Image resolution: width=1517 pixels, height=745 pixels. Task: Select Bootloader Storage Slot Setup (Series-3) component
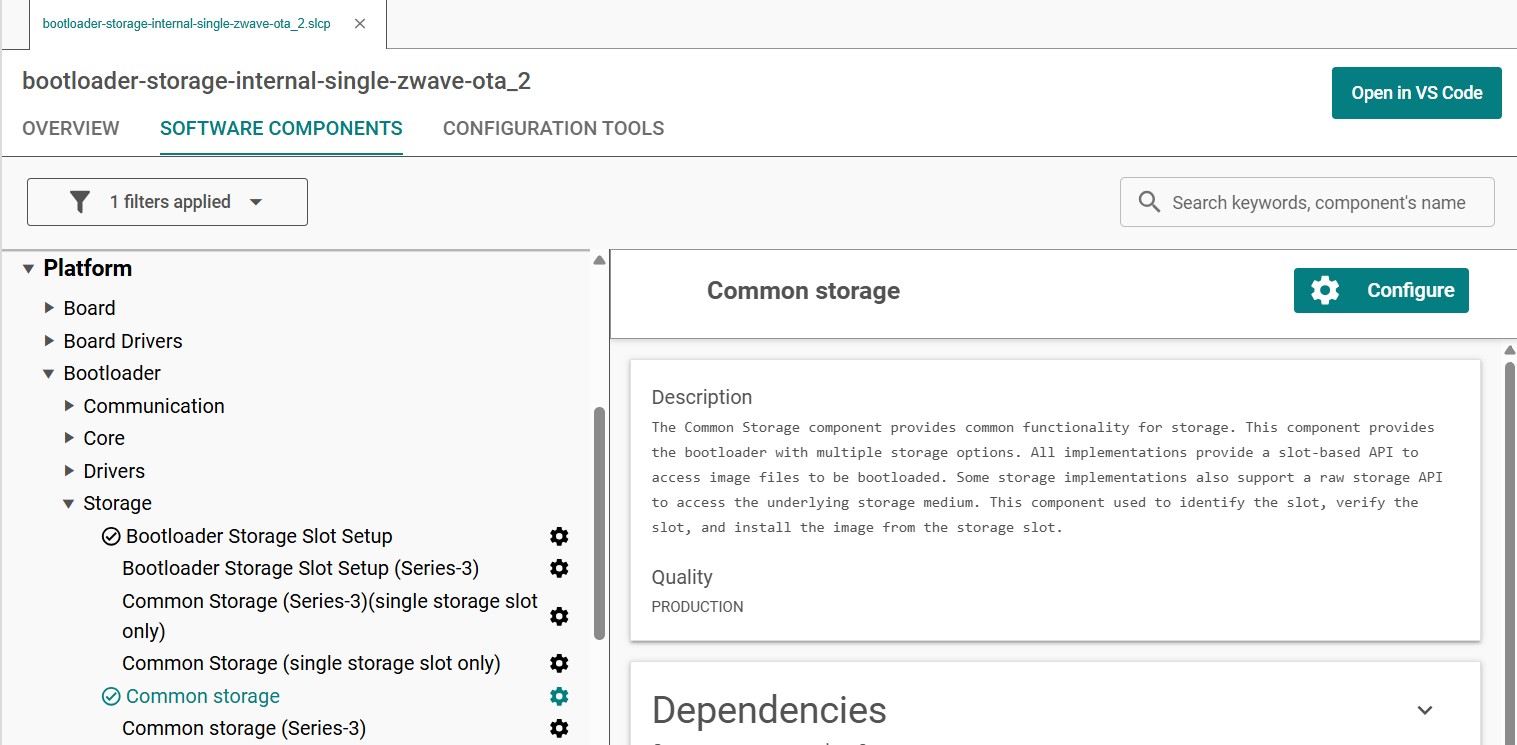[300, 568]
